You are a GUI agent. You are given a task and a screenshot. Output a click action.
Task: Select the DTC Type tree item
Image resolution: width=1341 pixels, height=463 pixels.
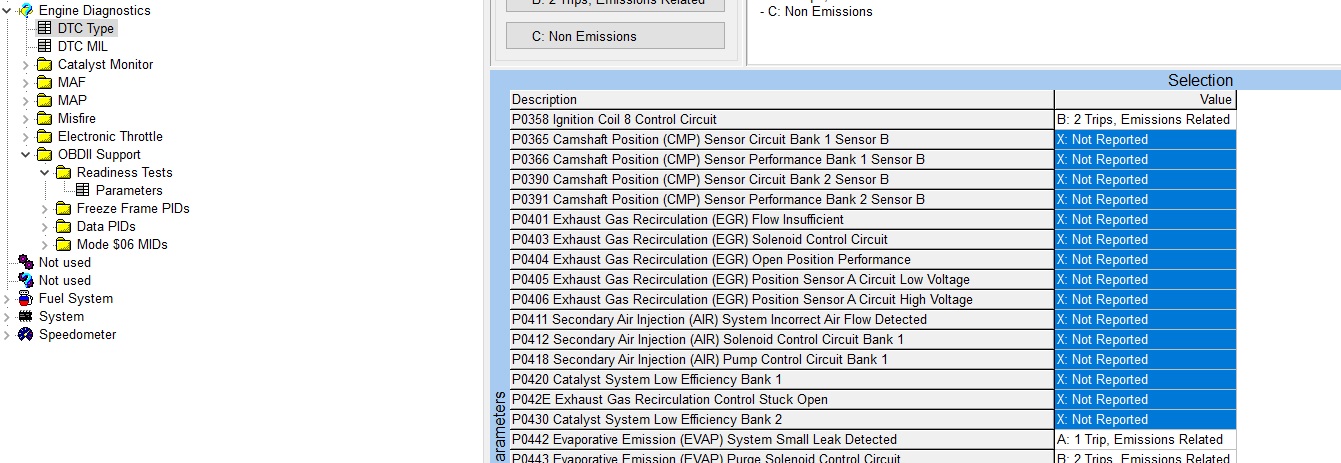(85, 28)
